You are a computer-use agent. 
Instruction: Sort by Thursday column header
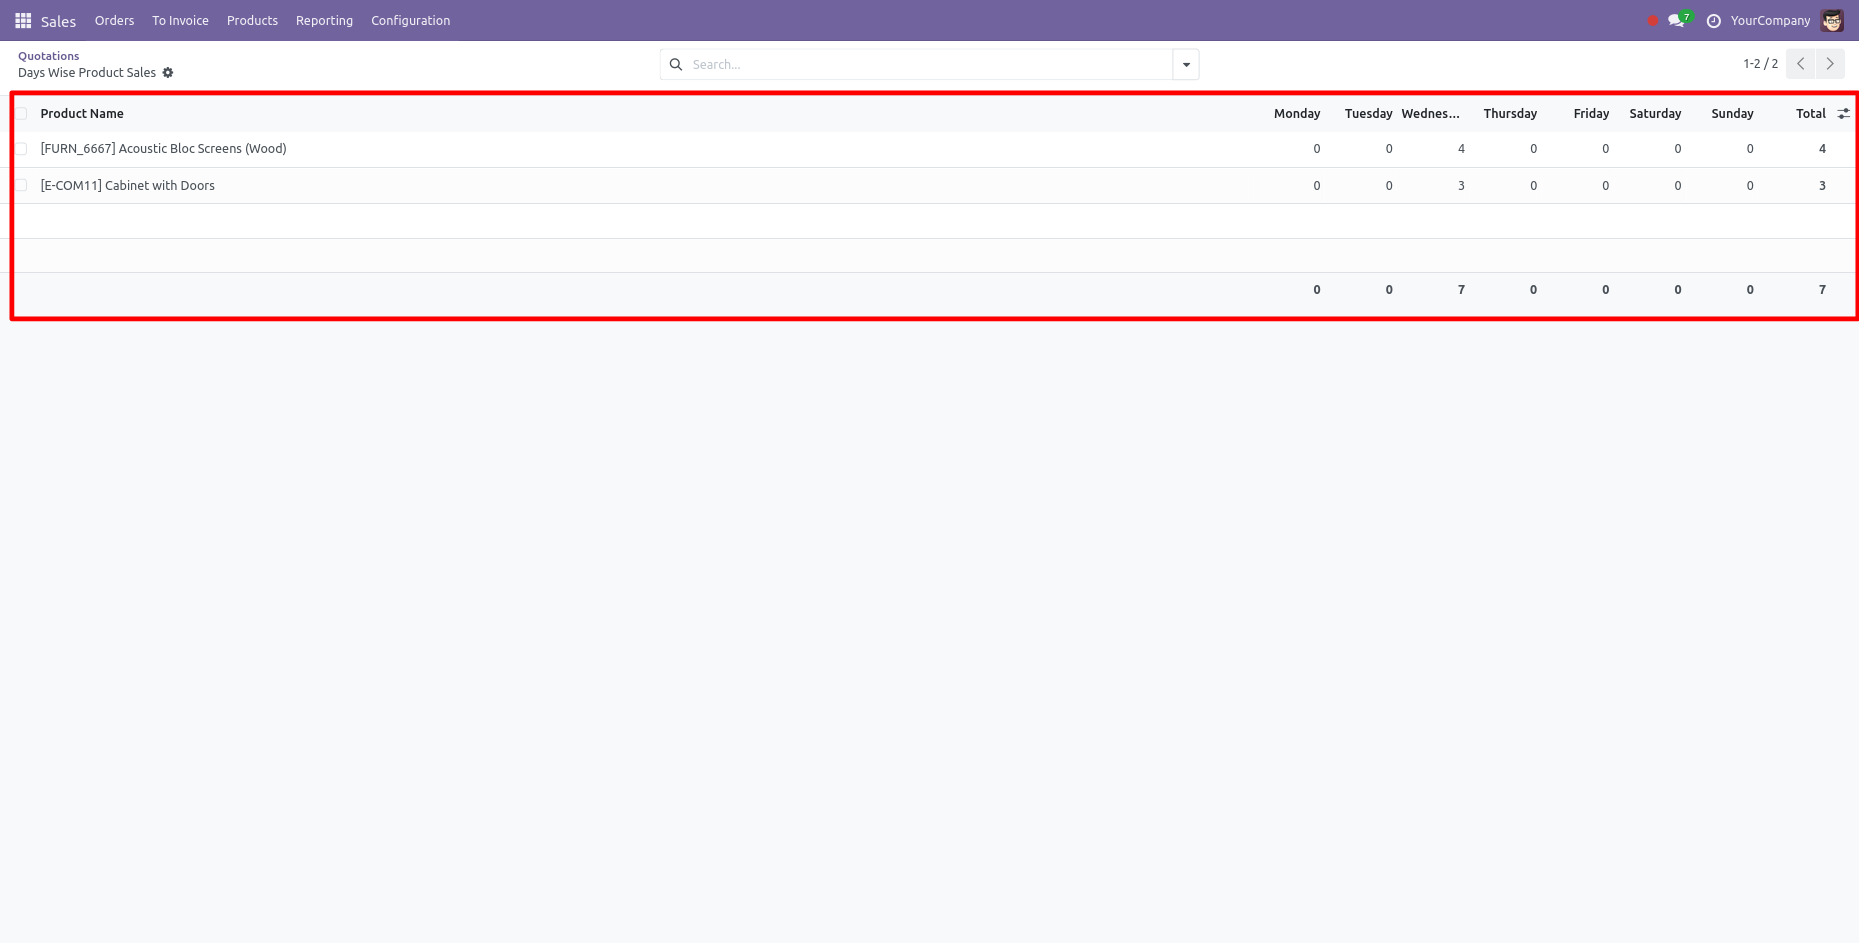(1510, 114)
